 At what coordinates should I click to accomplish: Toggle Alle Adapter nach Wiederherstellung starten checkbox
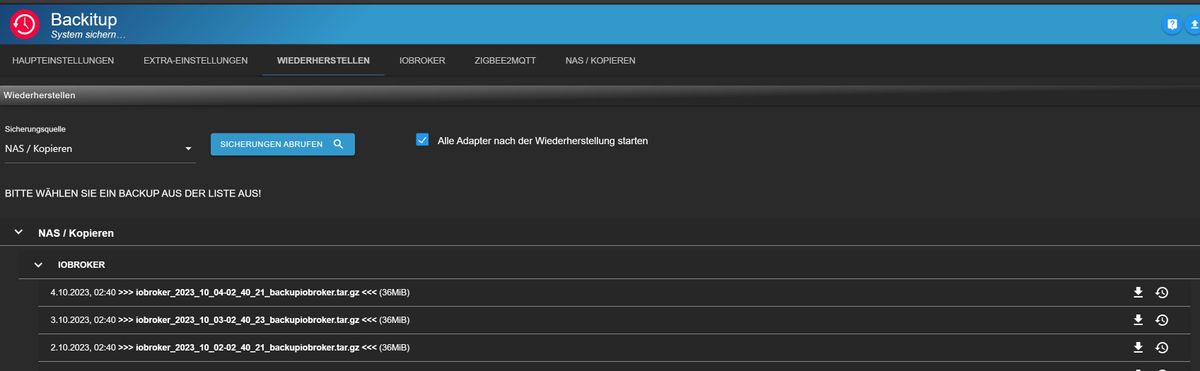point(422,140)
